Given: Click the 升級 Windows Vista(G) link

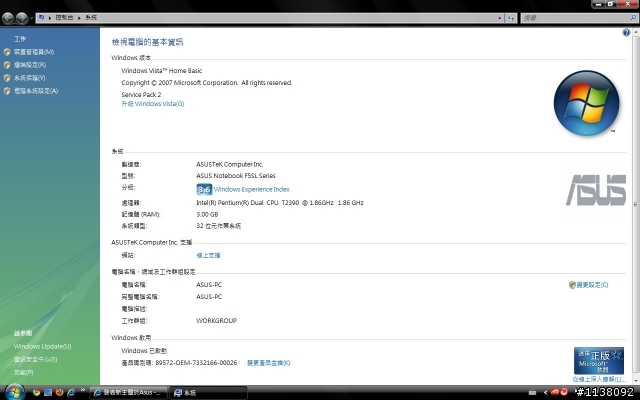Looking at the screenshot, I should pyautogui.click(x=153, y=104).
